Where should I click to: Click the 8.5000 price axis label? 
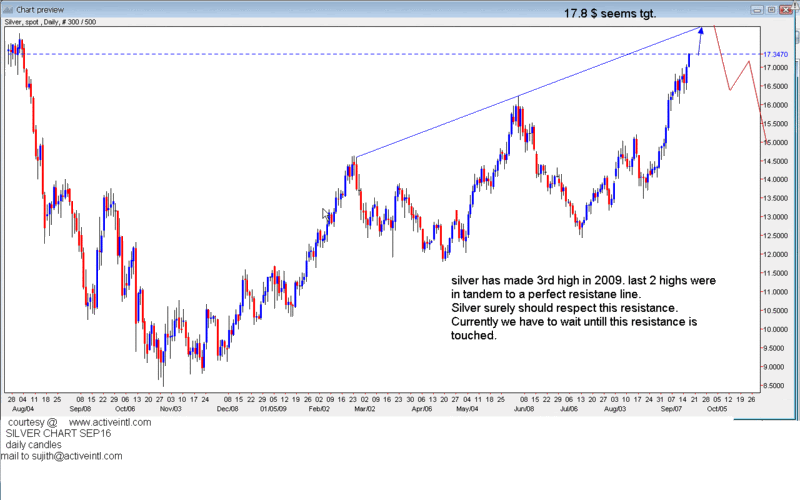[775, 385]
